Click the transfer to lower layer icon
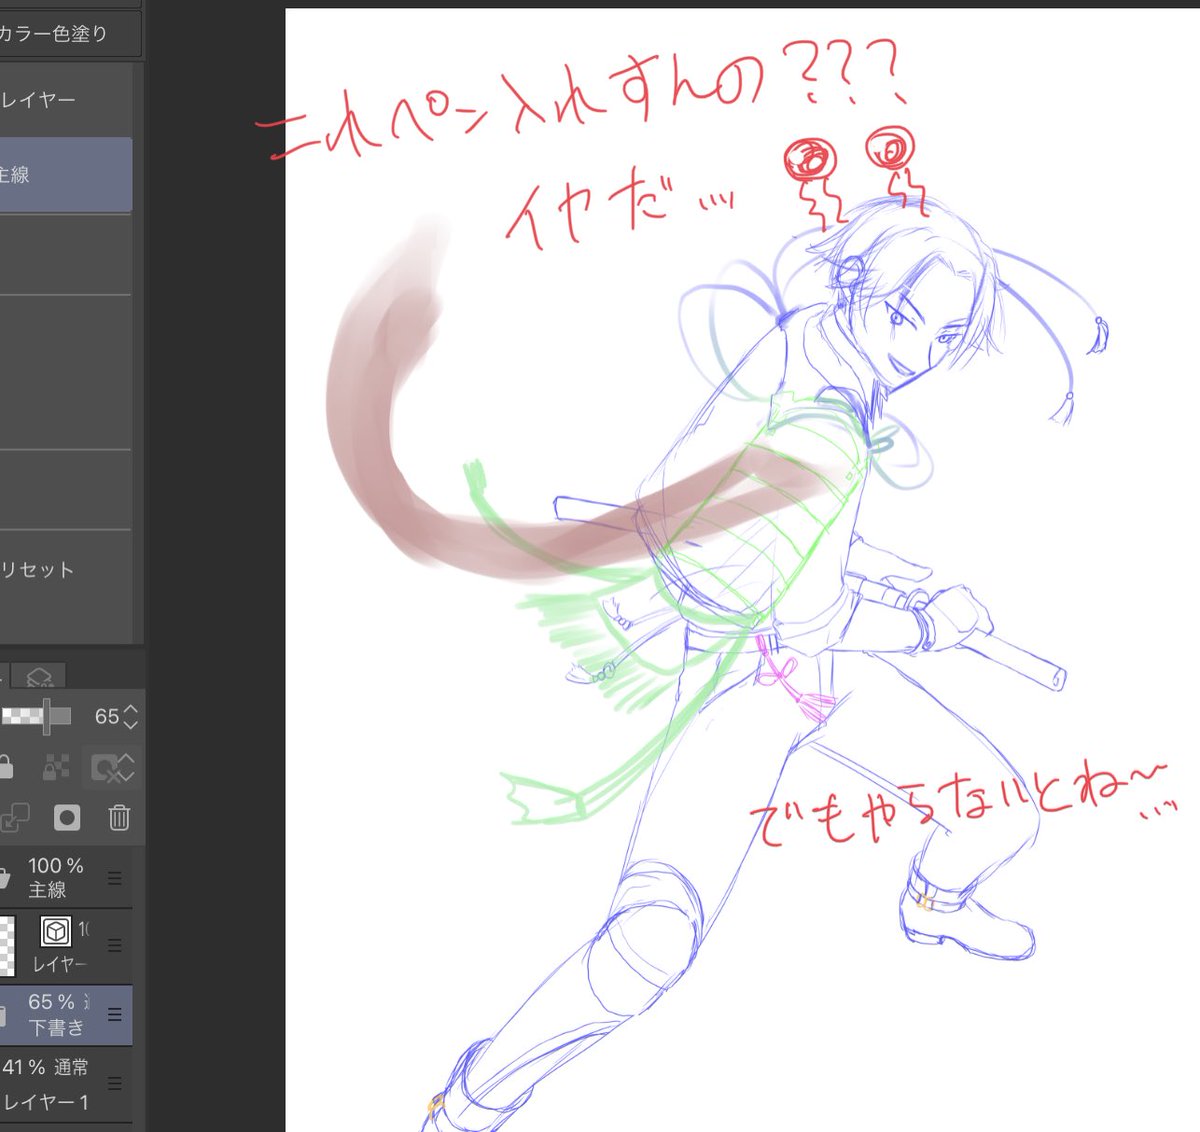Image resolution: width=1200 pixels, height=1132 pixels. pos(14,818)
